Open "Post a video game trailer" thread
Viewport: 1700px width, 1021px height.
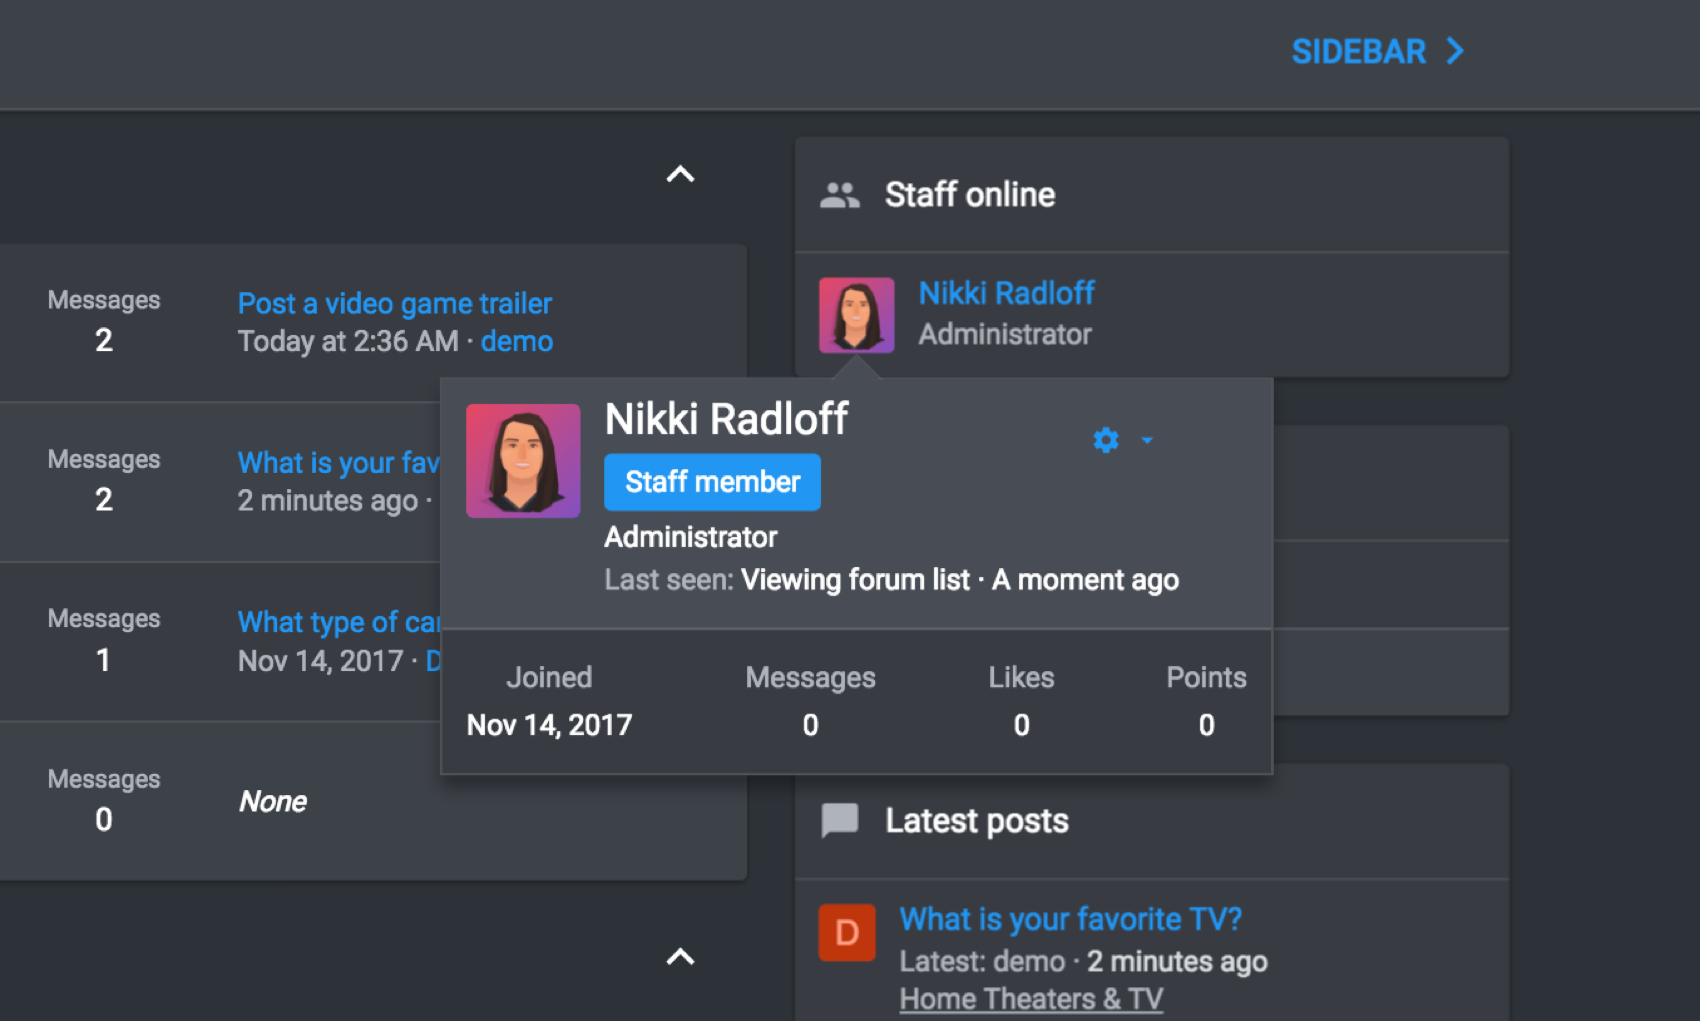tap(394, 303)
